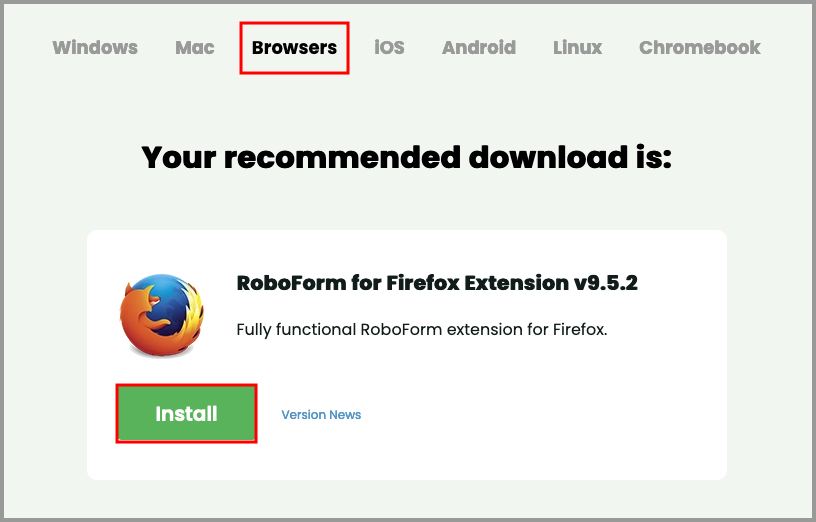Switch to the Windows tab
The image size is (816, 522).
click(95, 48)
